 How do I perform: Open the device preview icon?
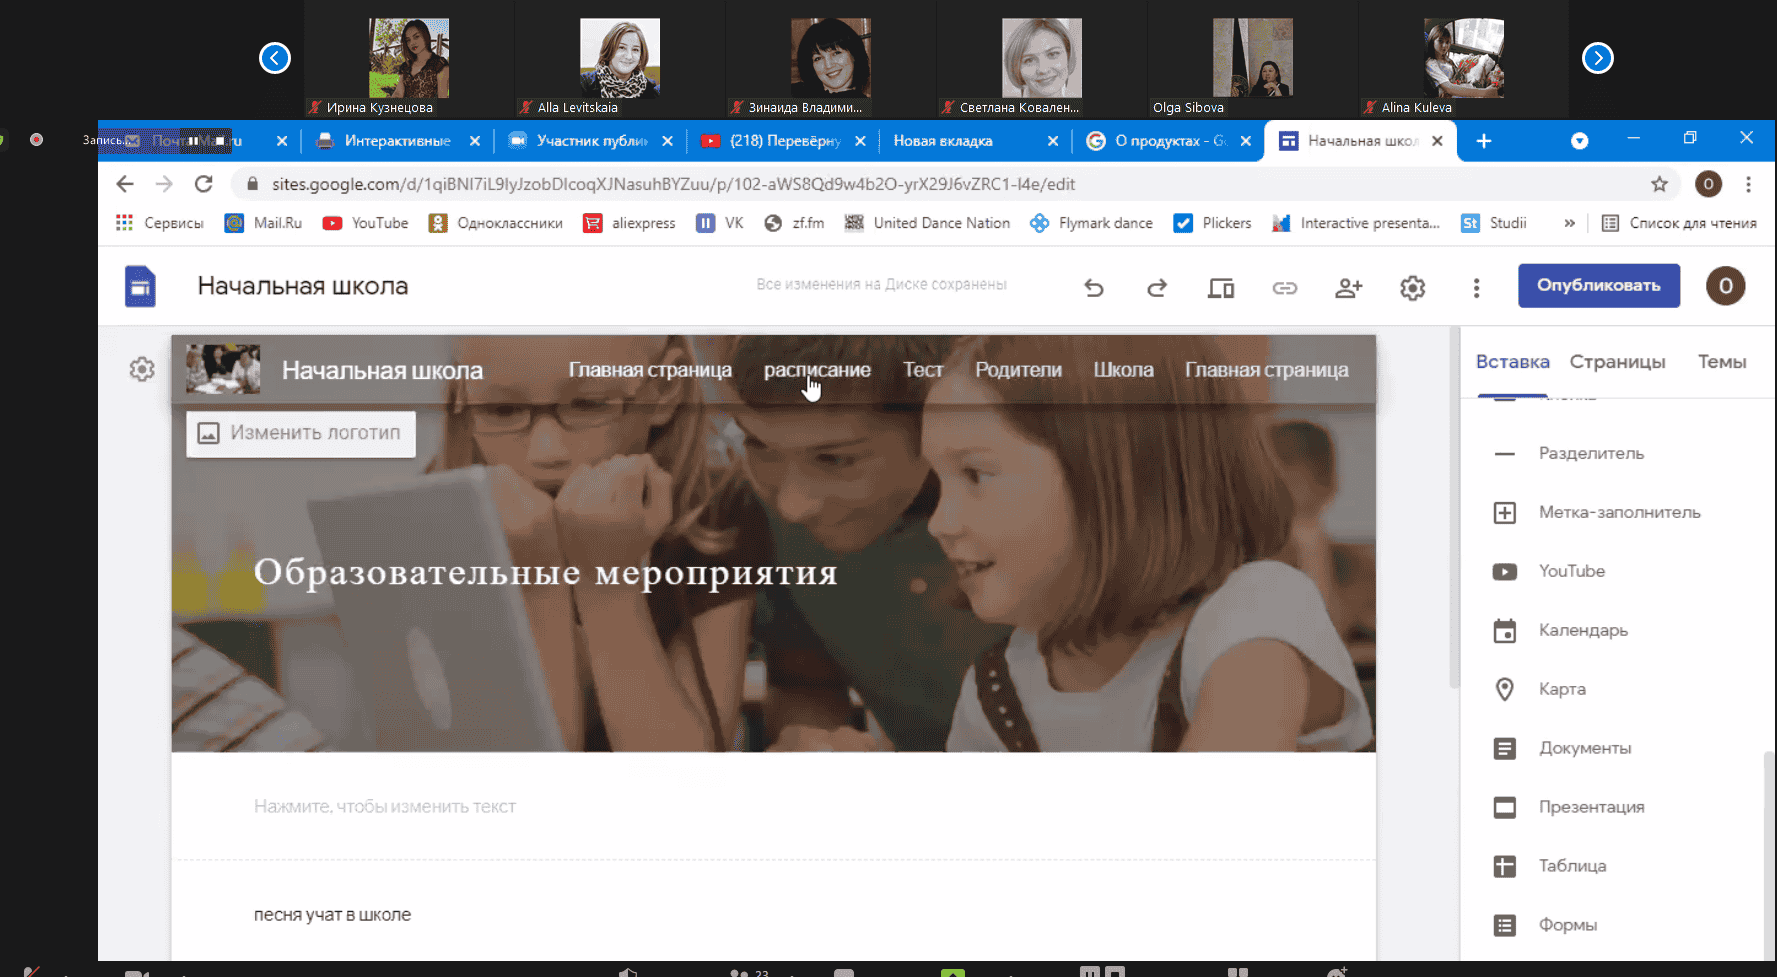1221,288
